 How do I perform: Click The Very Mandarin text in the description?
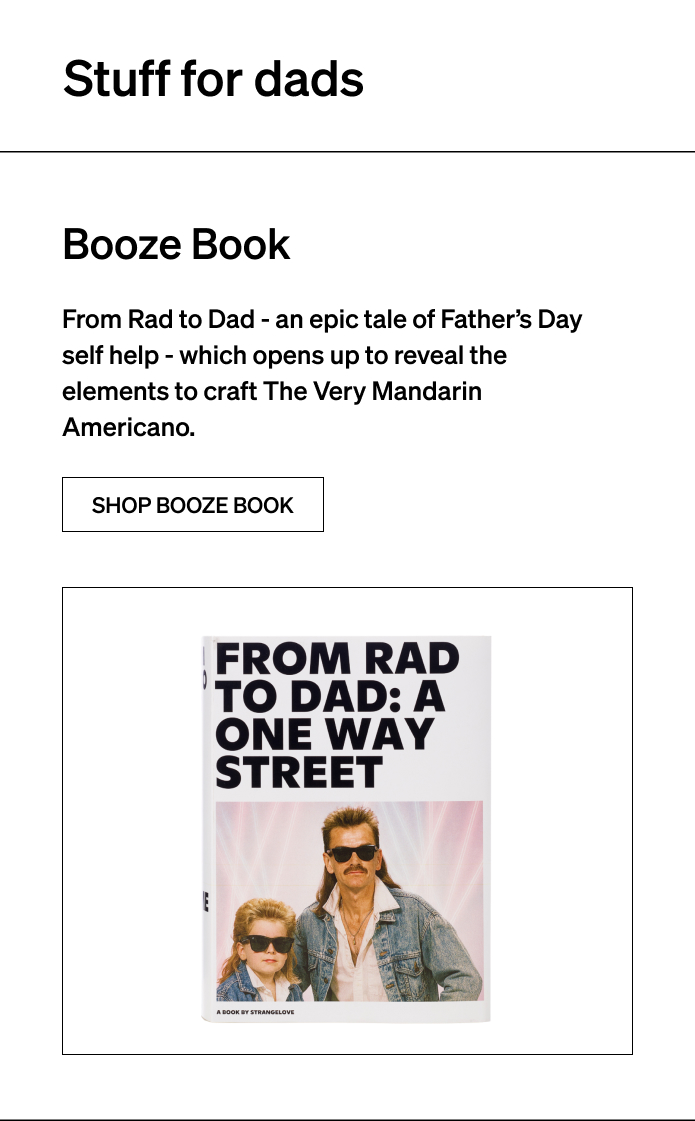click(x=372, y=391)
